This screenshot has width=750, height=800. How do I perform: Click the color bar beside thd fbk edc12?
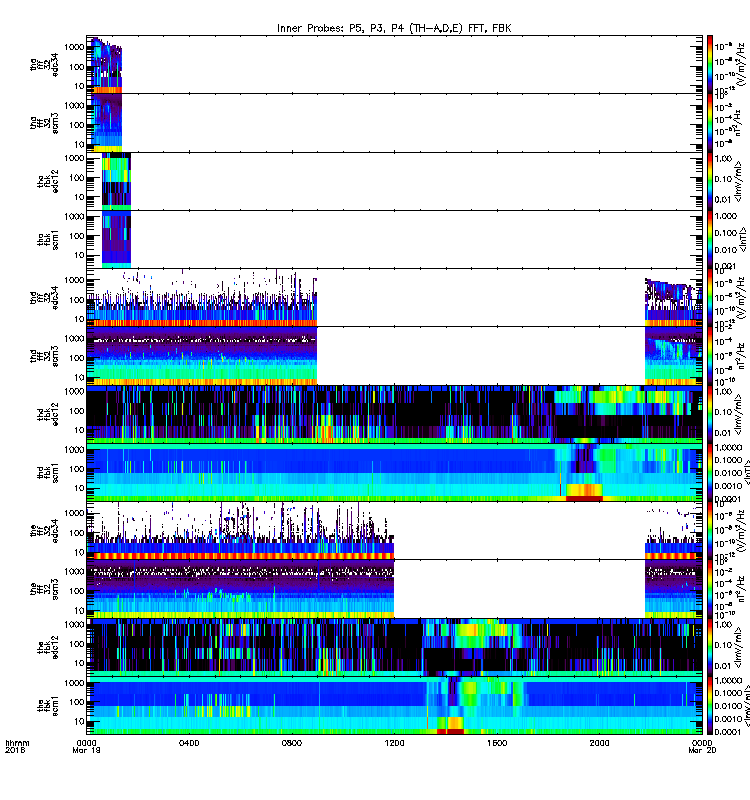(x=710, y=414)
